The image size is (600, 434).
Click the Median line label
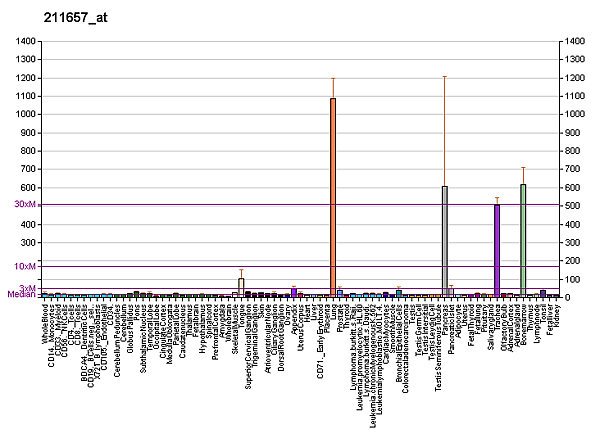click(x=21, y=295)
